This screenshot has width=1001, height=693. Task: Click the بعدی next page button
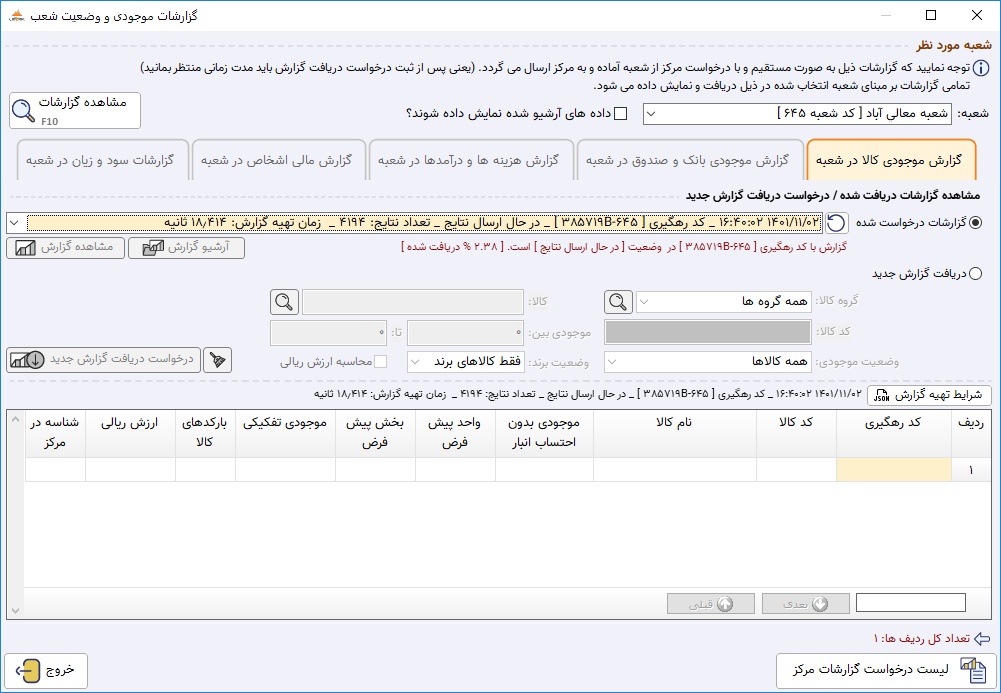806,604
